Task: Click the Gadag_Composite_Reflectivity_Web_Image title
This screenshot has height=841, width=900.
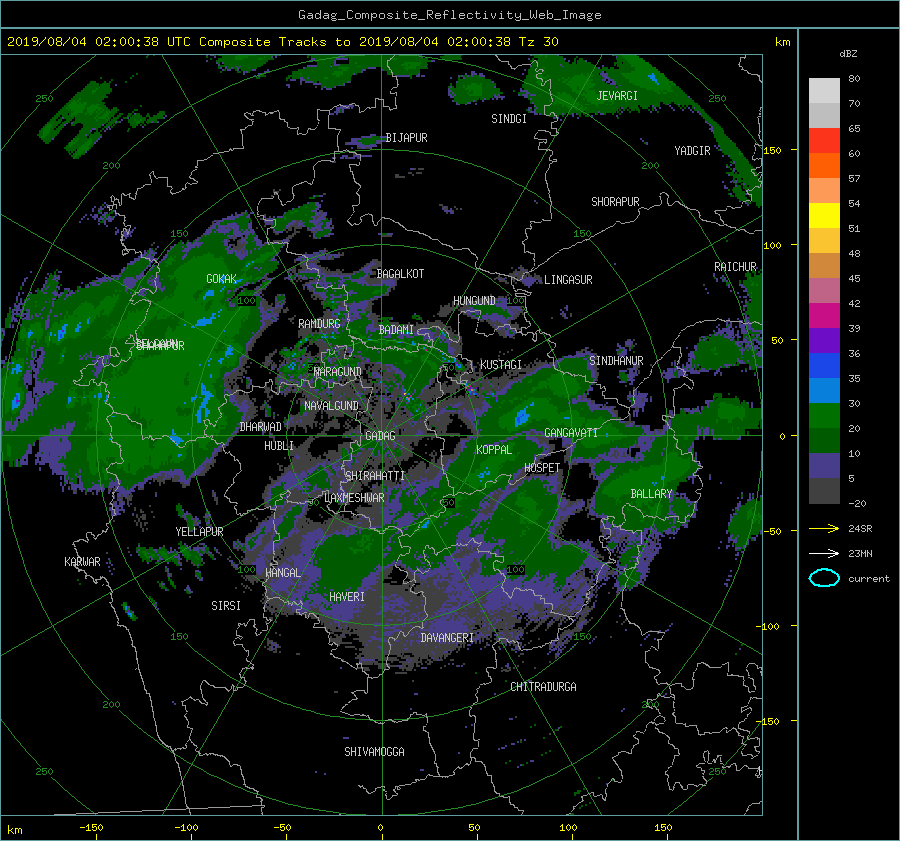Action: pos(449,15)
